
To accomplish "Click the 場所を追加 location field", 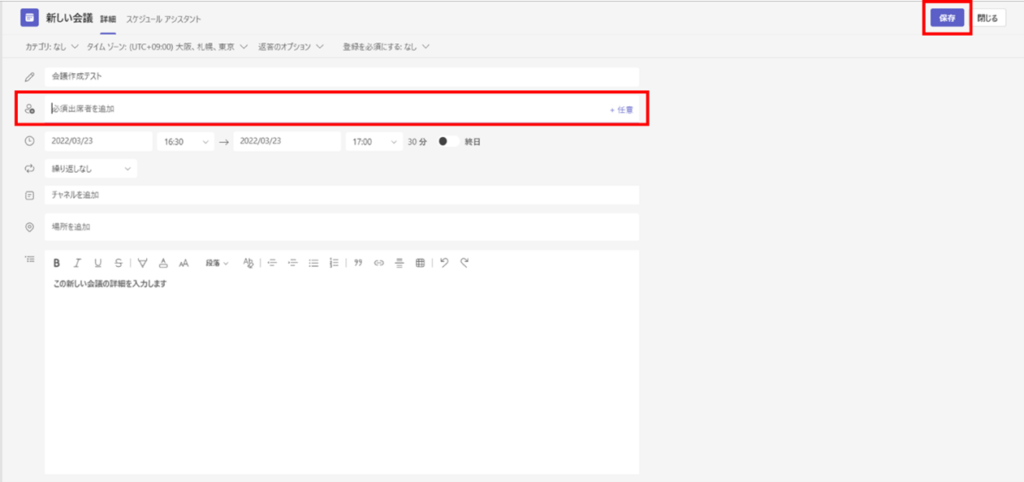I will pyautogui.click(x=340, y=227).
